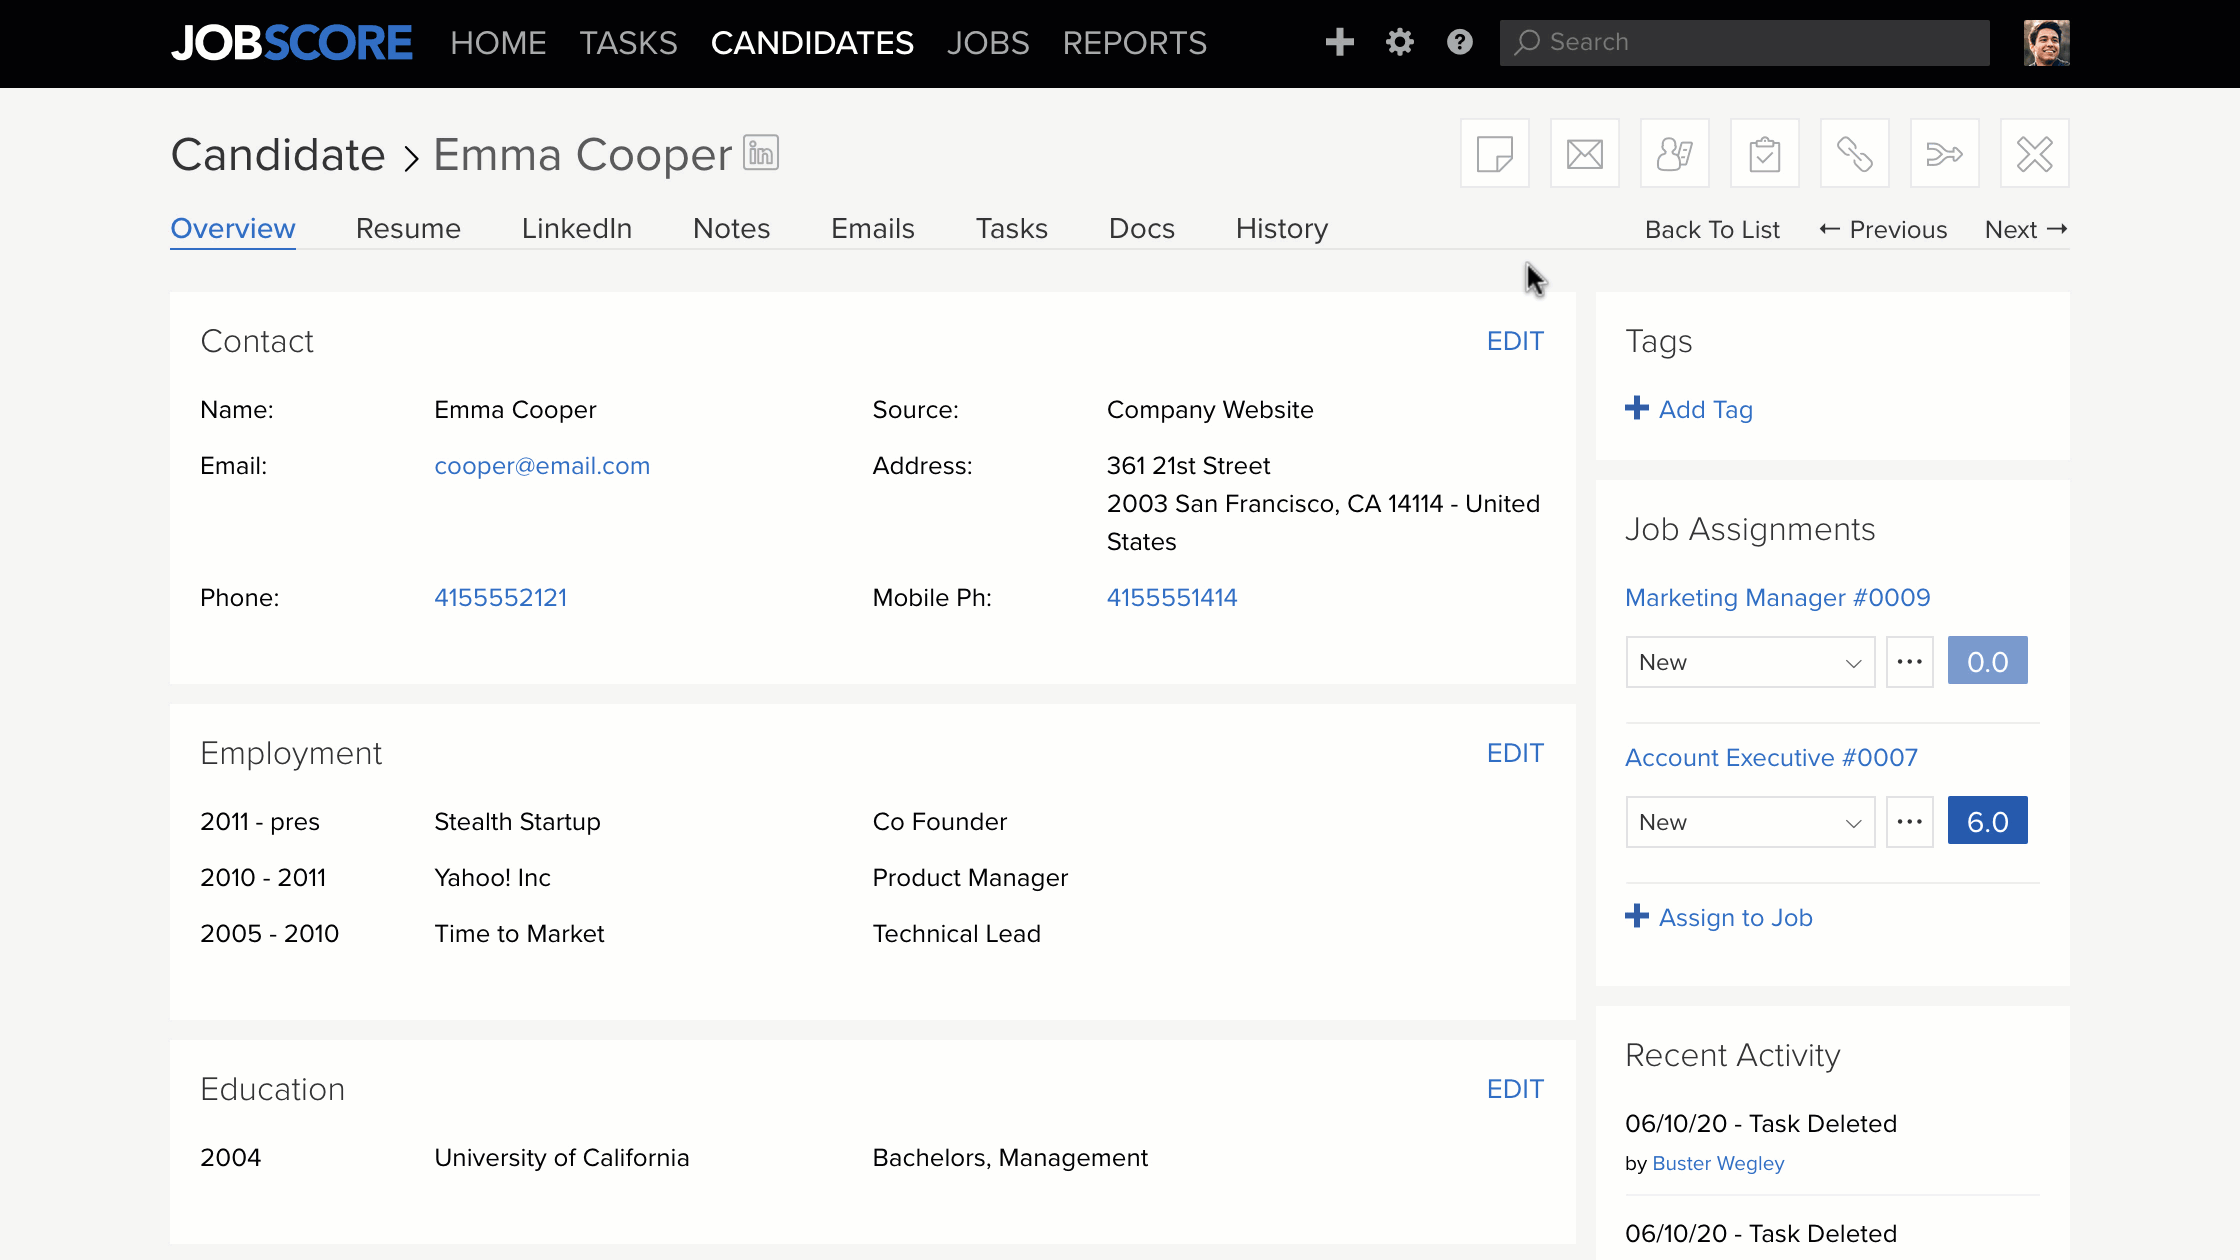Screen dimensions: 2240x1260
Task: Click the merge arrows icon
Action: pyautogui.click(x=1944, y=153)
